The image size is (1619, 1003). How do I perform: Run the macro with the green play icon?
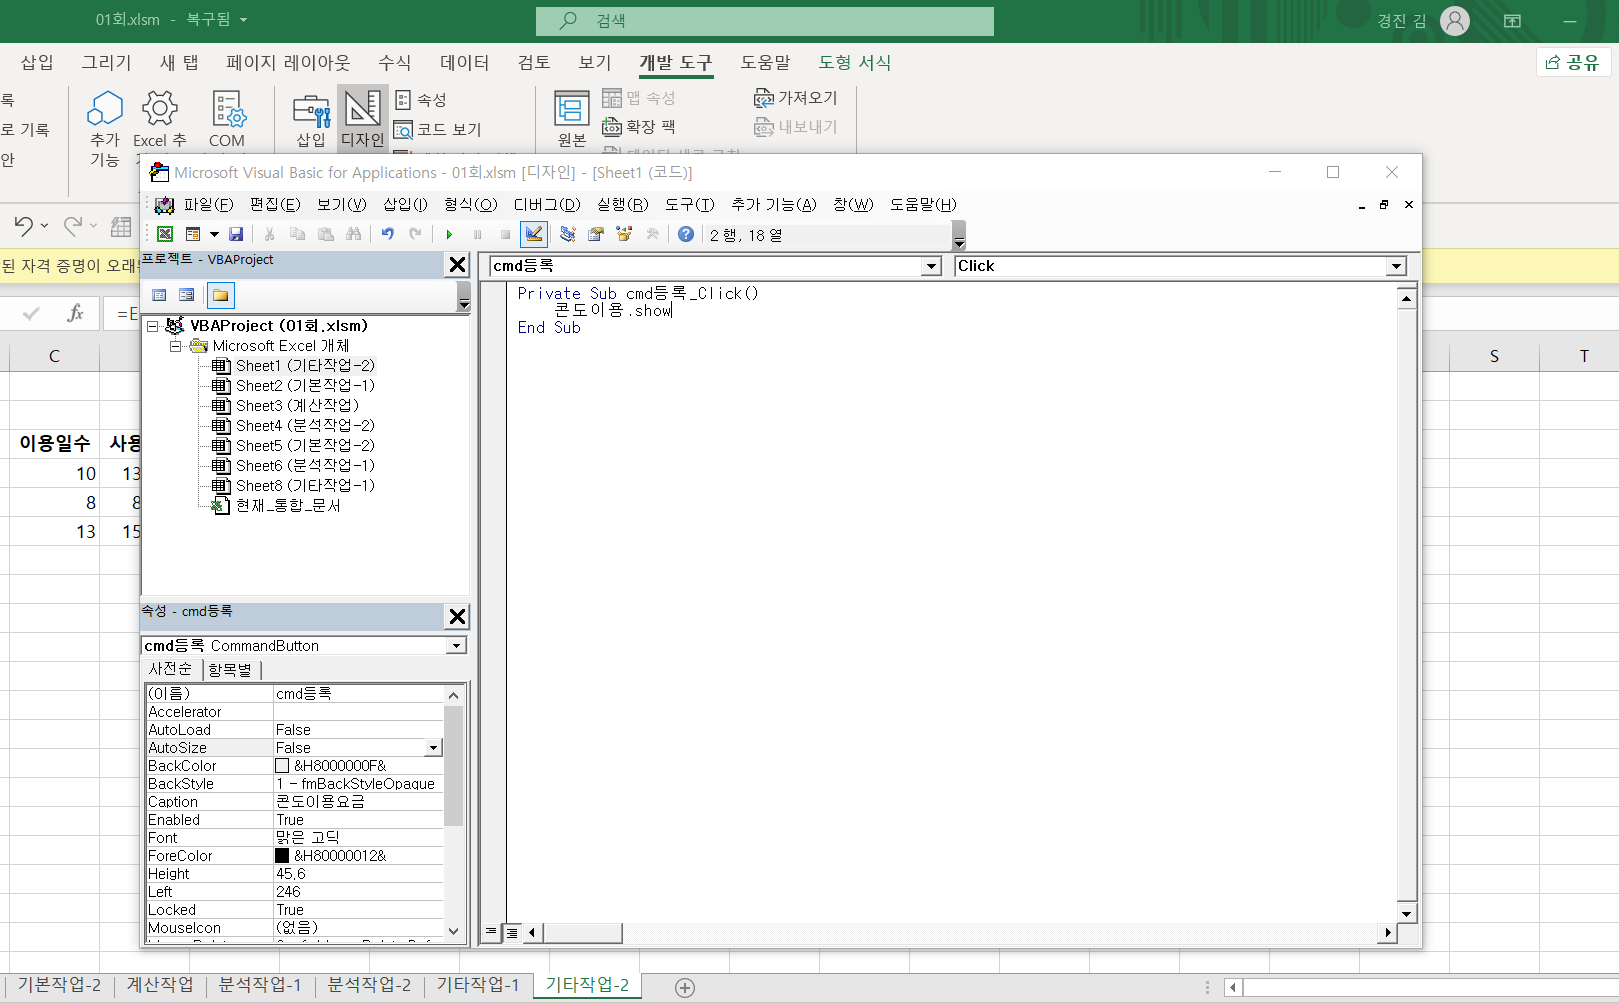(449, 234)
